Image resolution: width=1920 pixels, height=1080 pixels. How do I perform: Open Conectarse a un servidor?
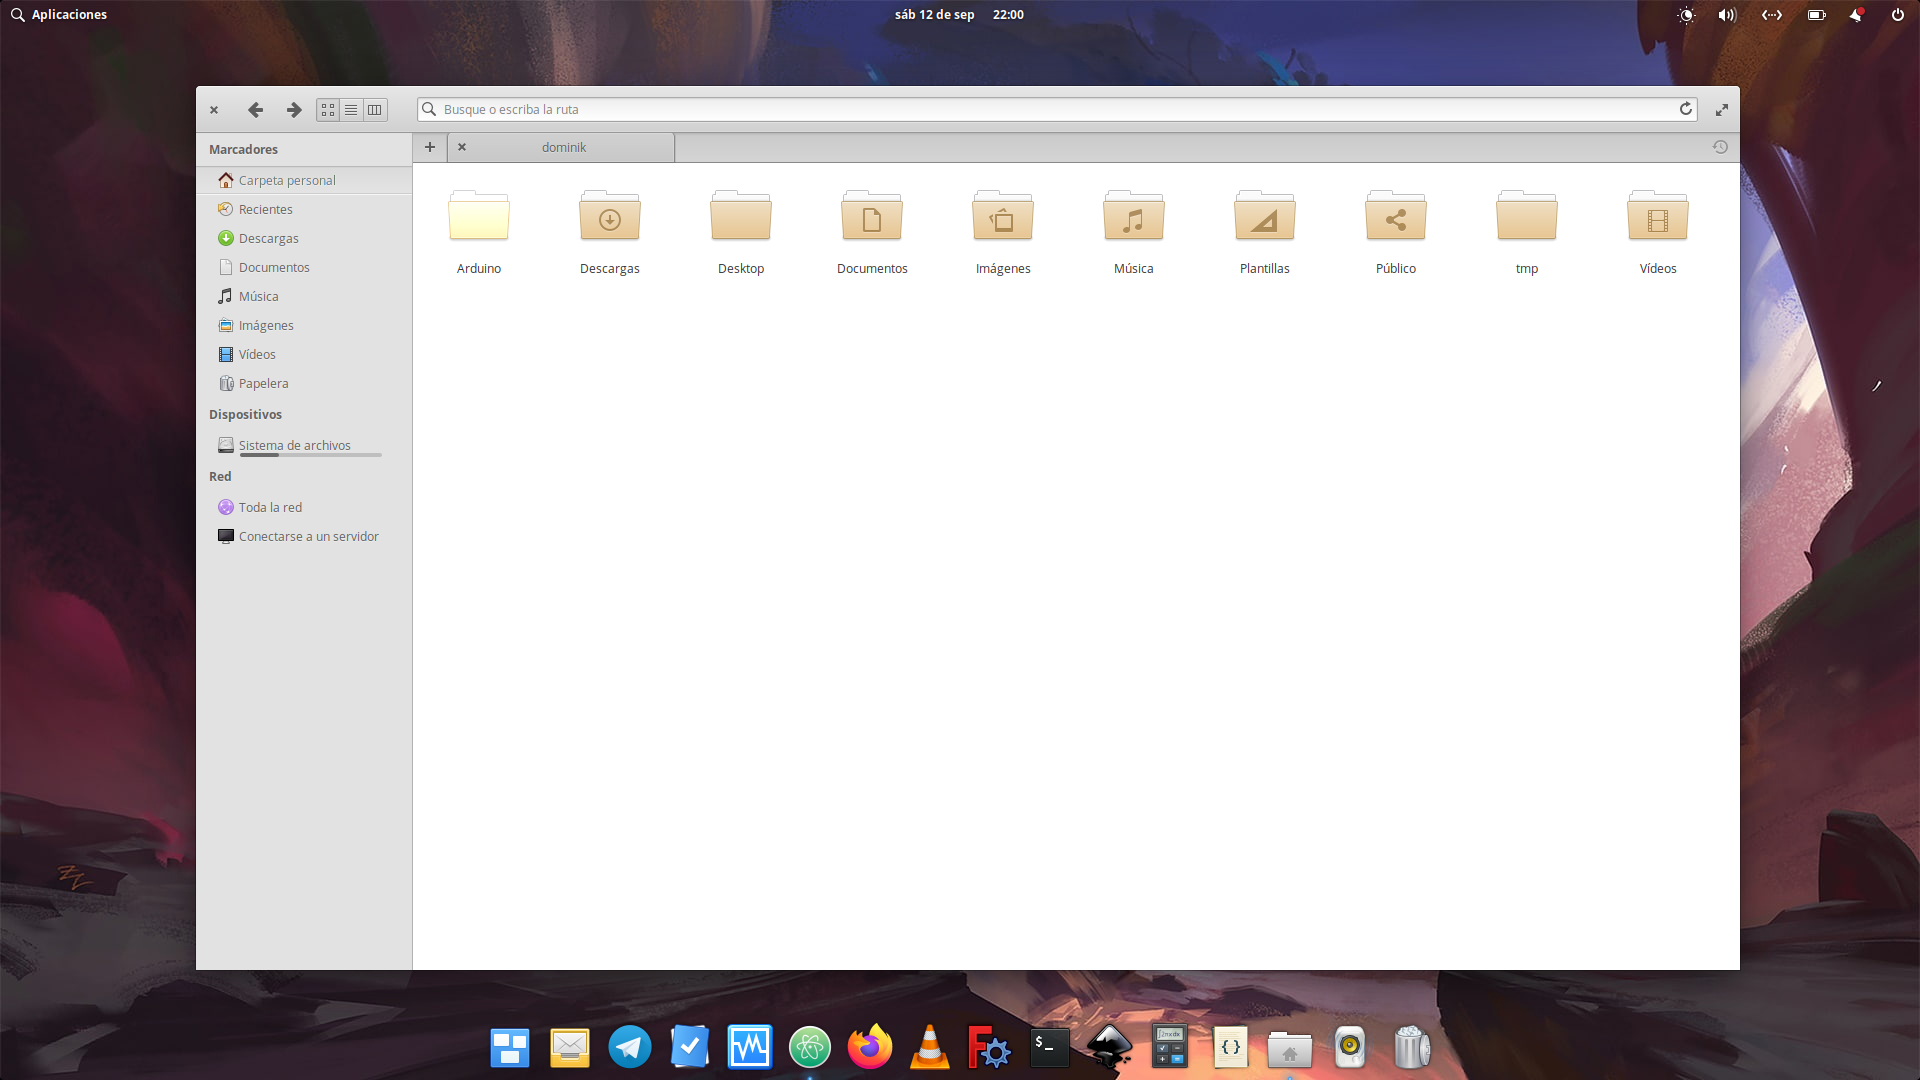click(308, 536)
